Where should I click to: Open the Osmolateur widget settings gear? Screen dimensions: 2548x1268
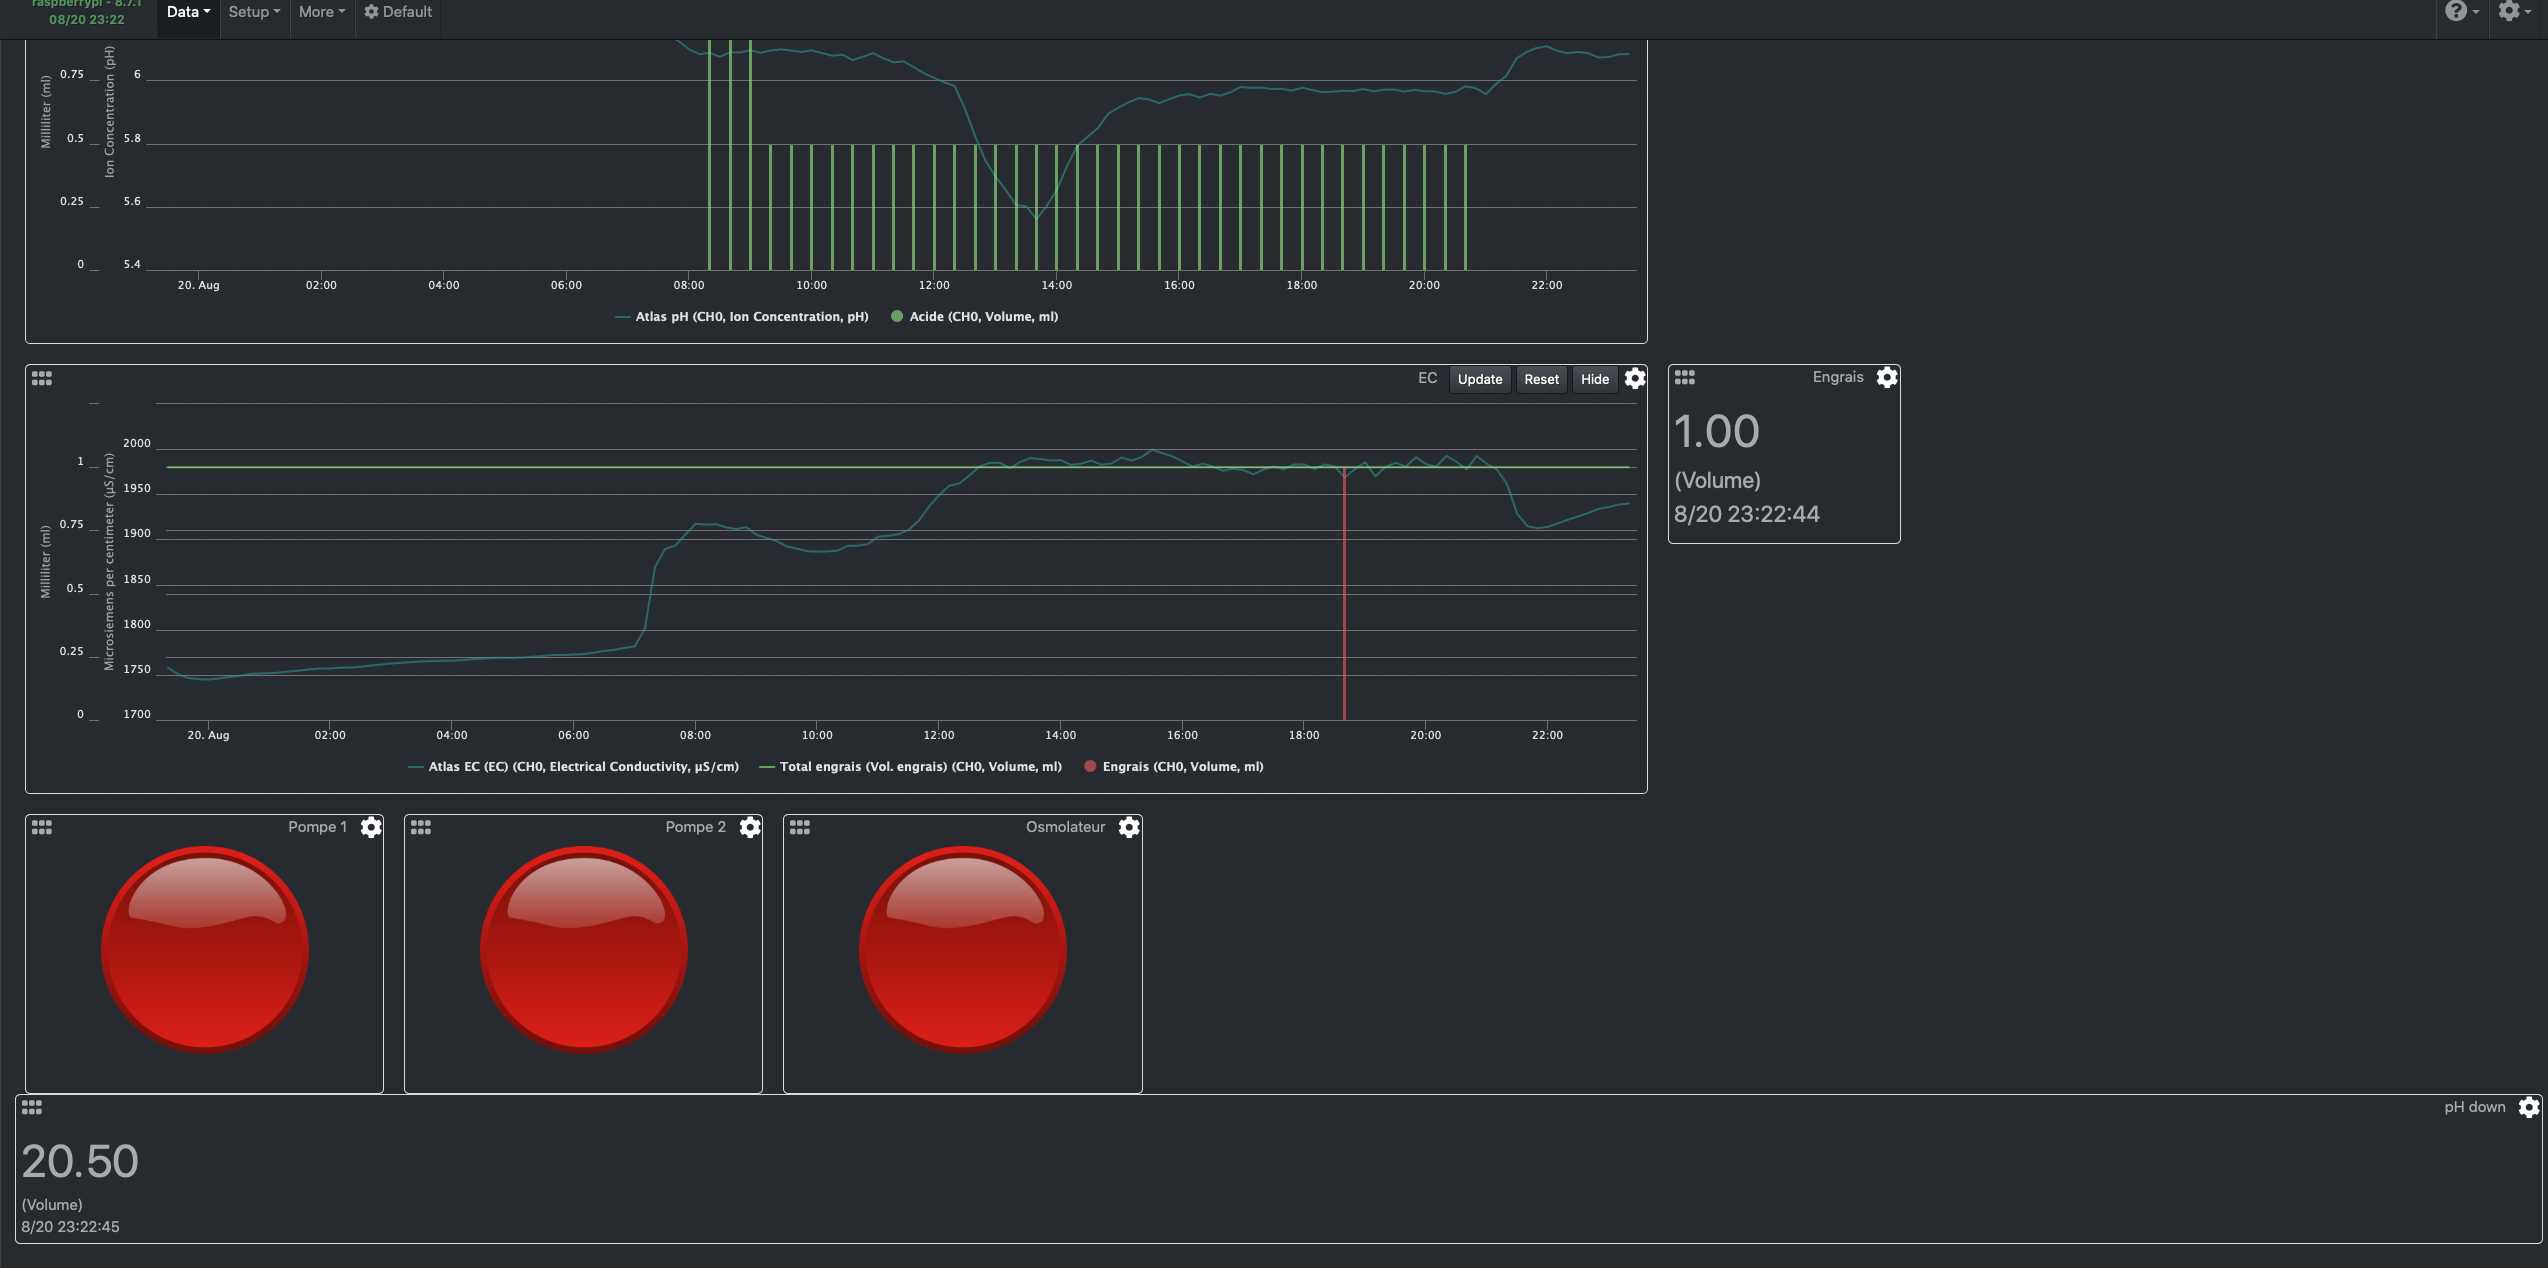(1129, 827)
